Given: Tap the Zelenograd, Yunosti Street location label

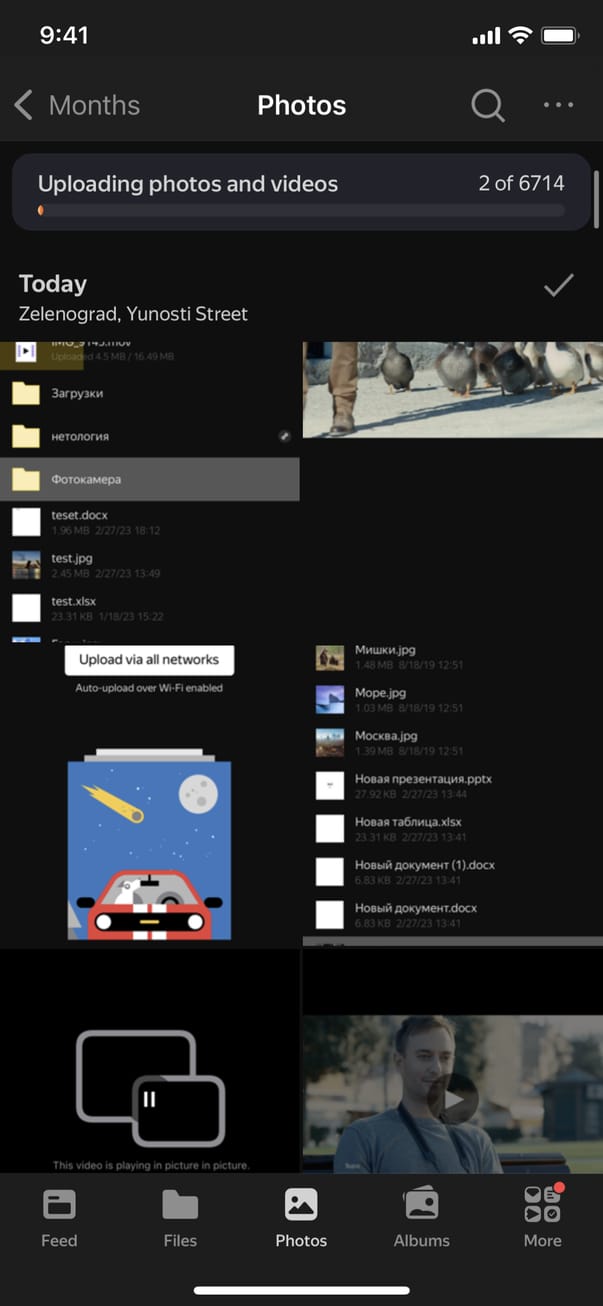Looking at the screenshot, I should (x=133, y=314).
